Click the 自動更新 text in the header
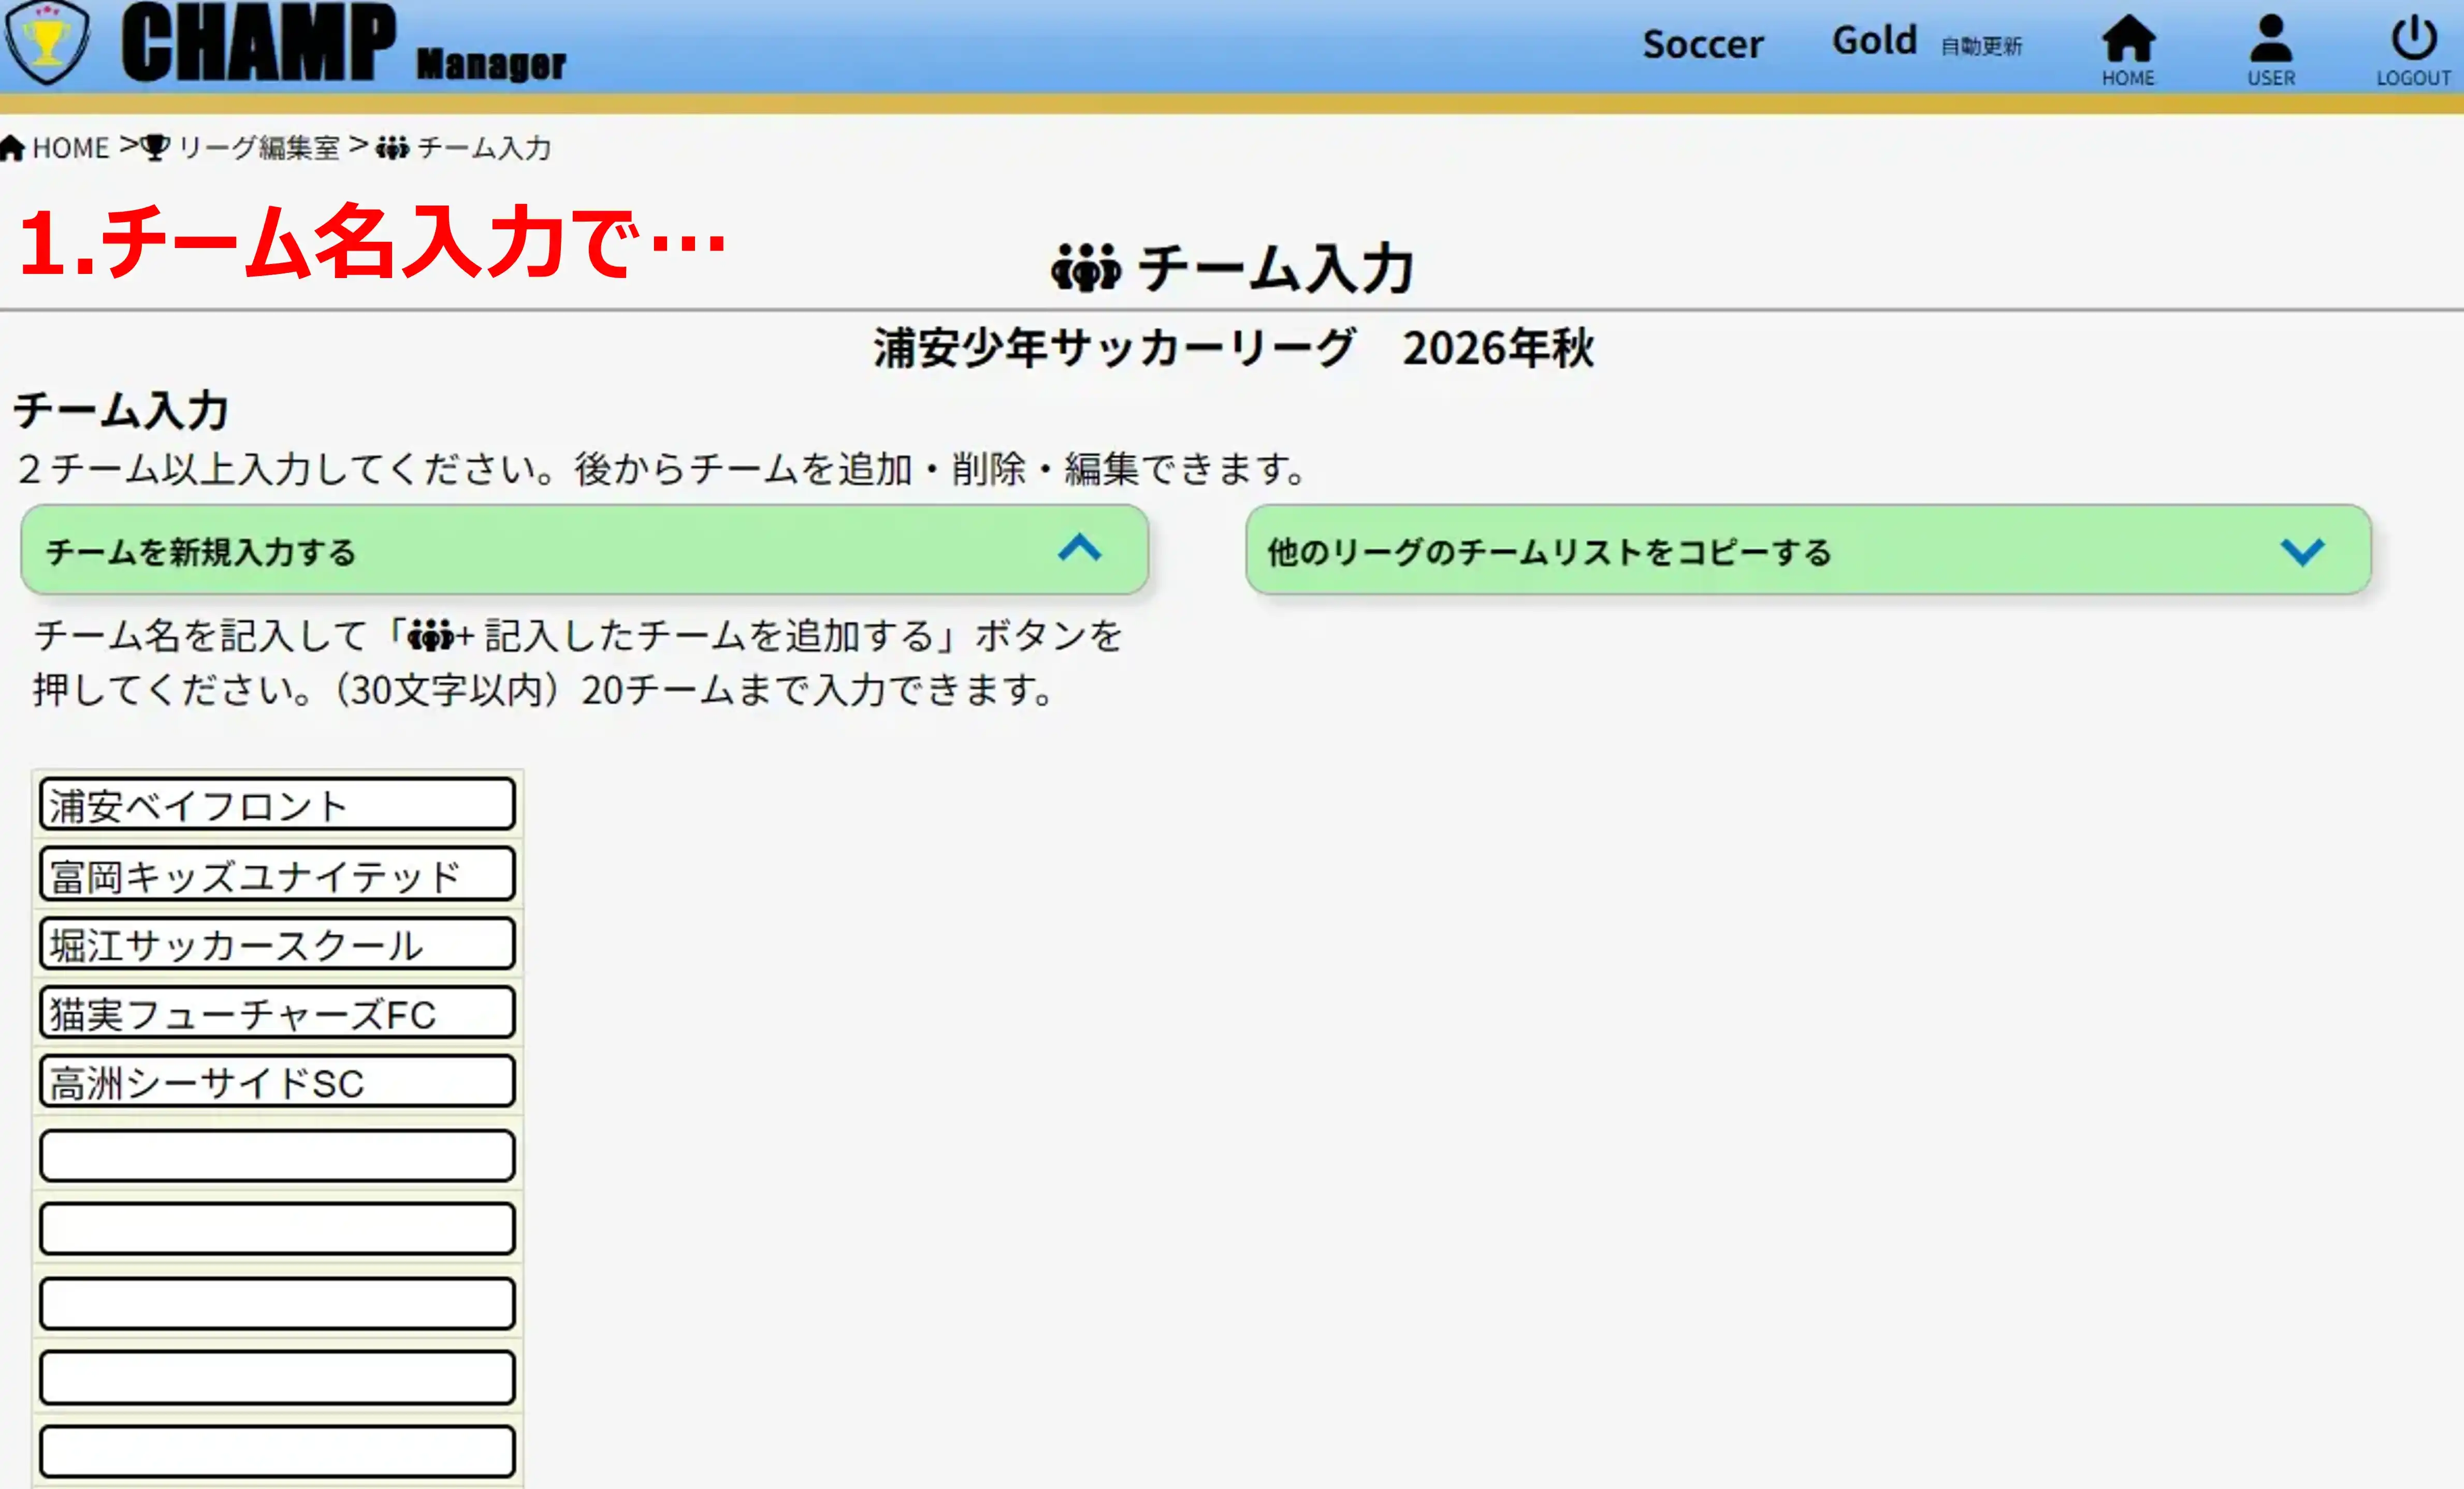 tap(1981, 46)
